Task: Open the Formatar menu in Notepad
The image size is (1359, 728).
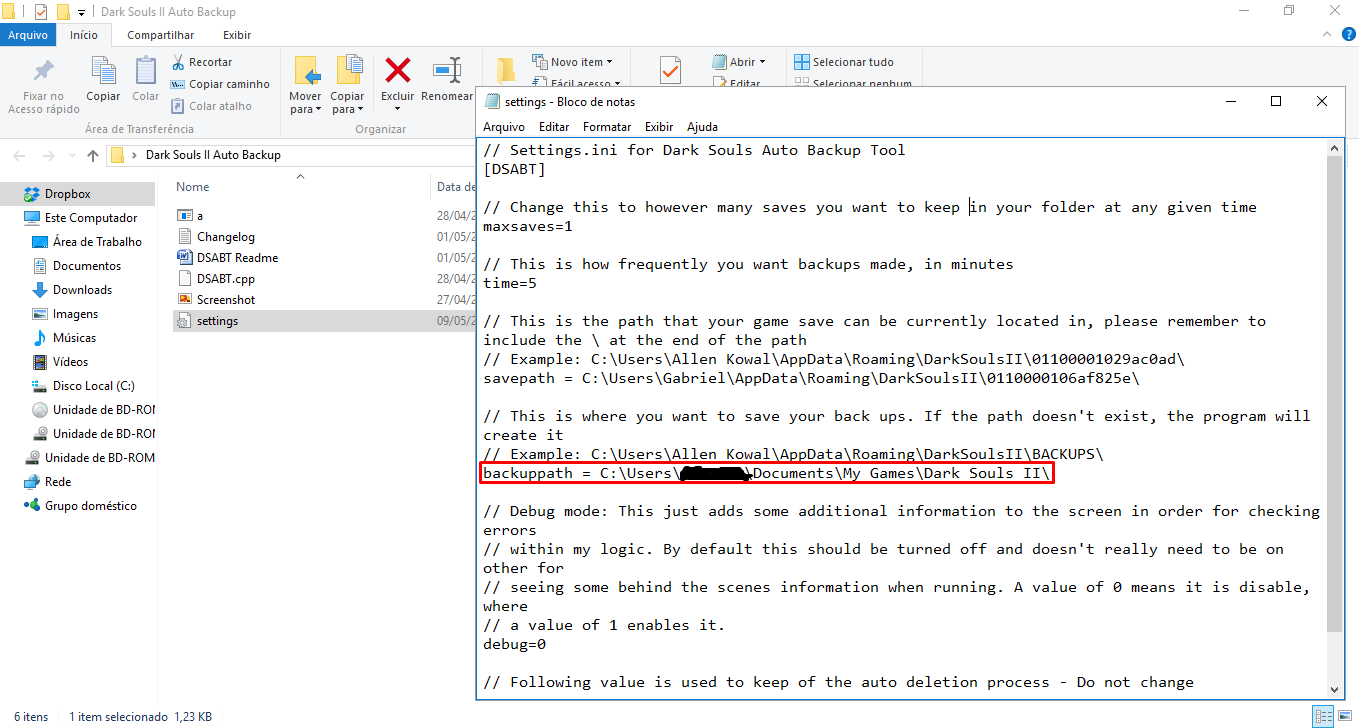Action: (x=607, y=127)
